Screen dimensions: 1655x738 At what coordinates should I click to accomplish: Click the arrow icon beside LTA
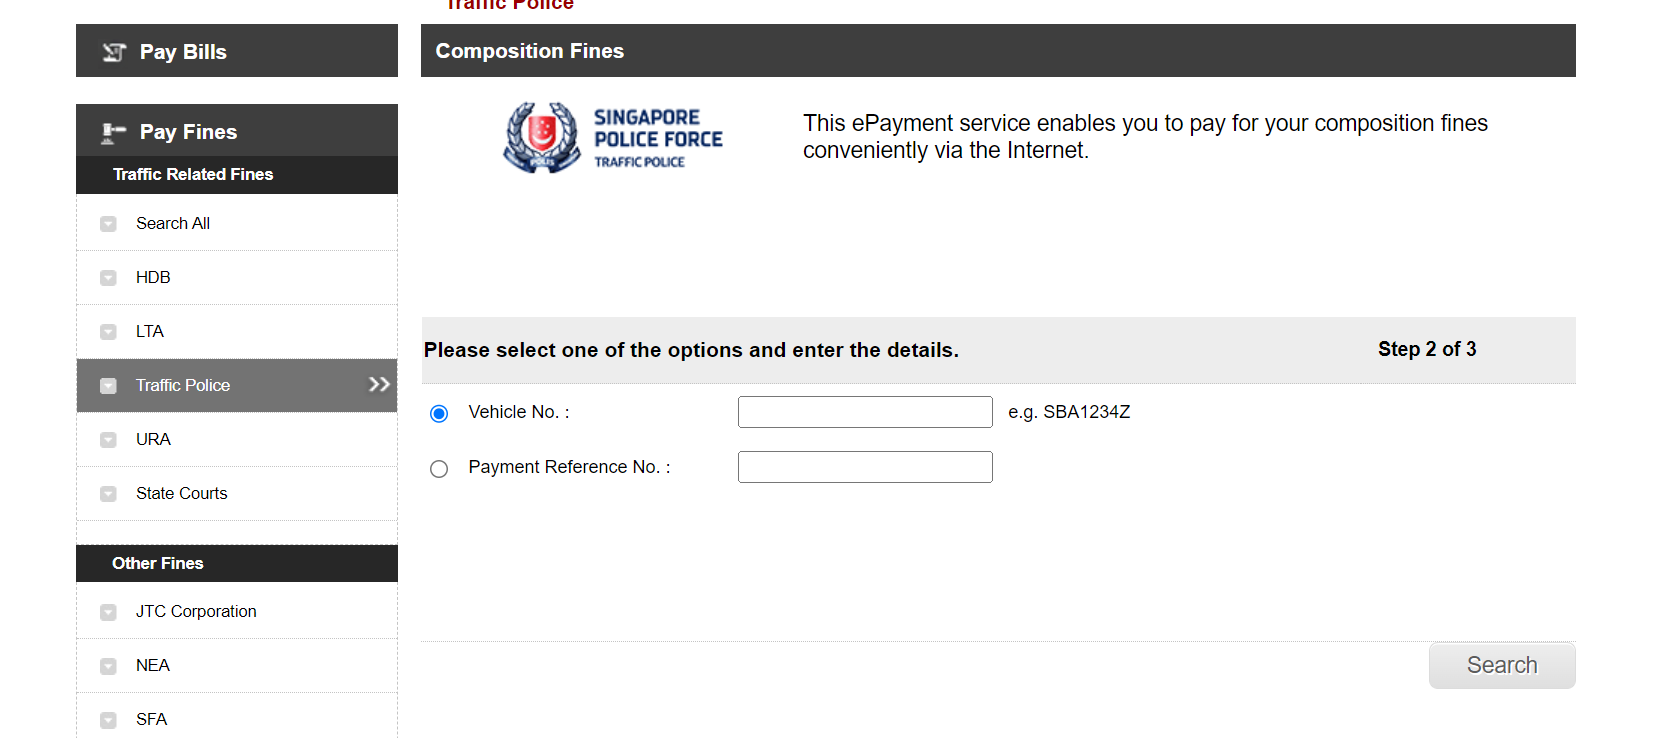pyautogui.click(x=108, y=332)
